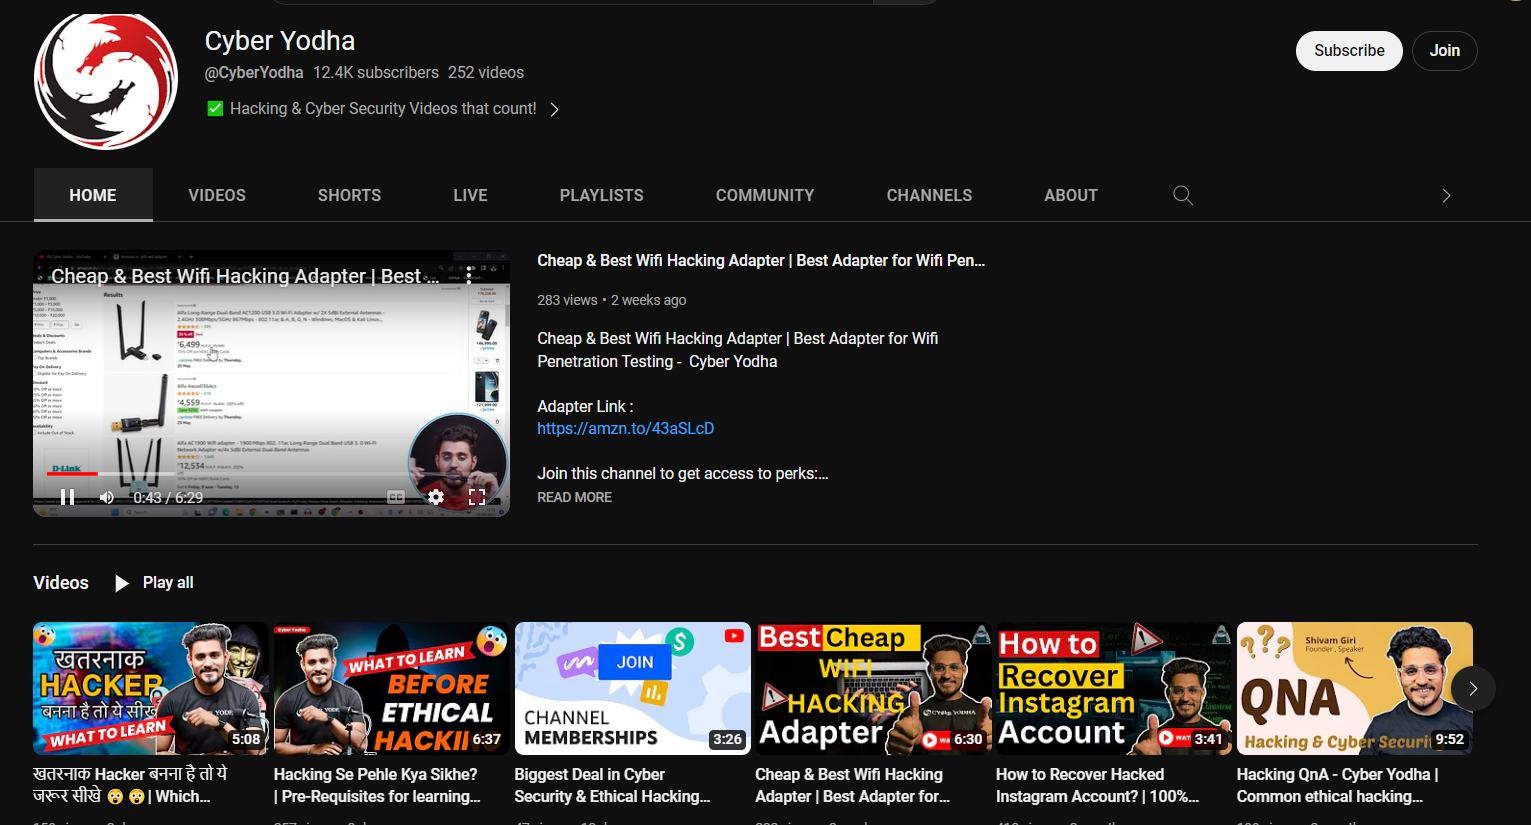The image size is (1531, 825).
Task: Open the Amazon adapter link
Action: coord(625,428)
